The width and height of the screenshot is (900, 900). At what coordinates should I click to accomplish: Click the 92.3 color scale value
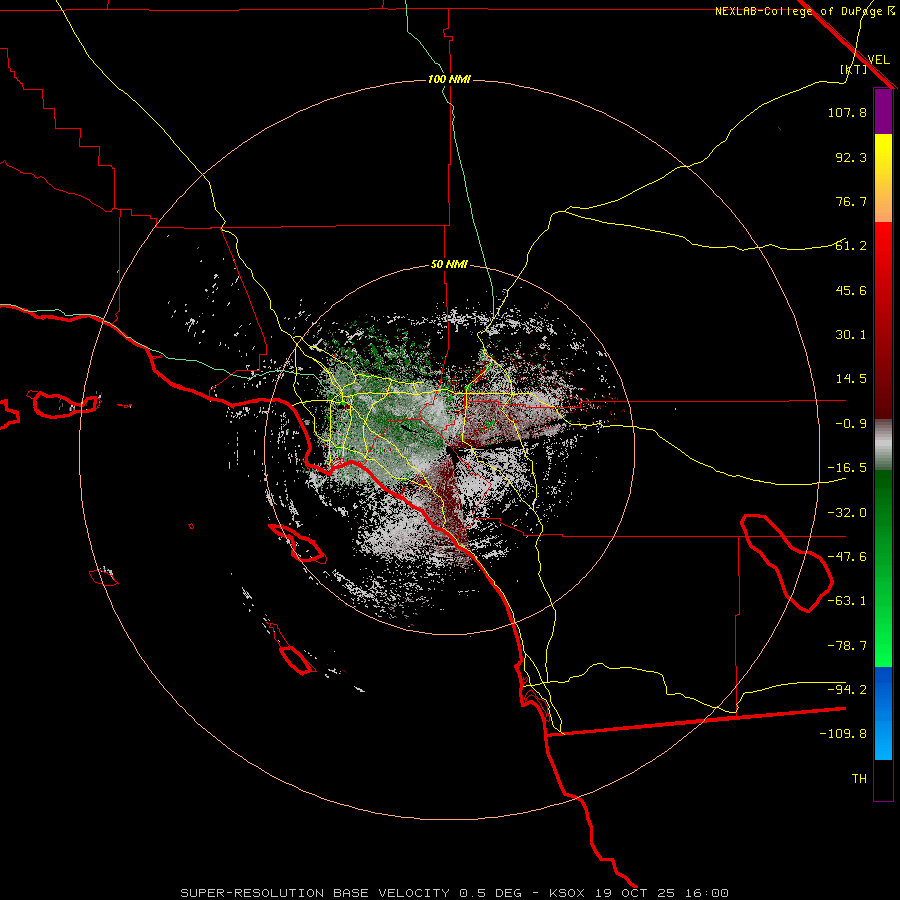pyautogui.click(x=851, y=157)
